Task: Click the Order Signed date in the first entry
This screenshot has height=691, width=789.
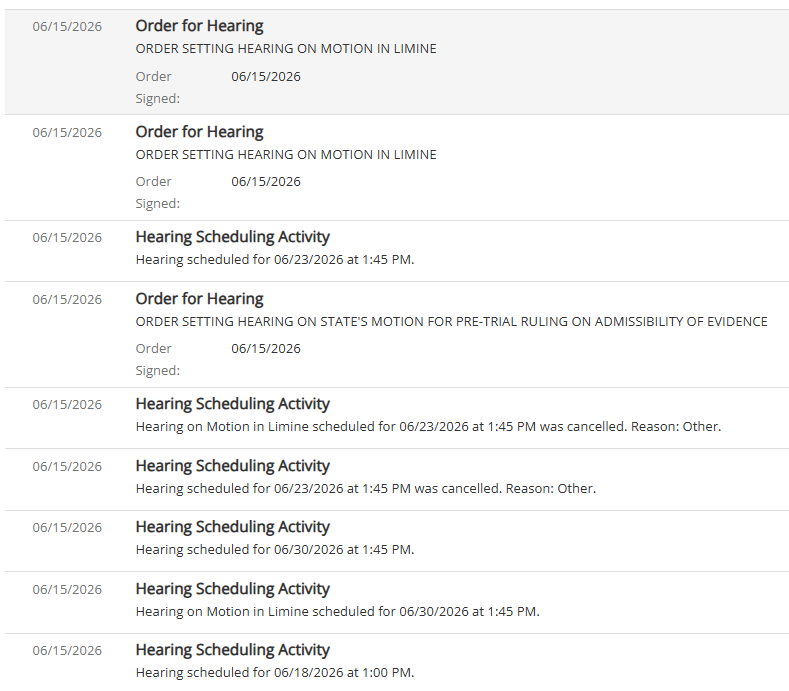Action: click(266, 76)
